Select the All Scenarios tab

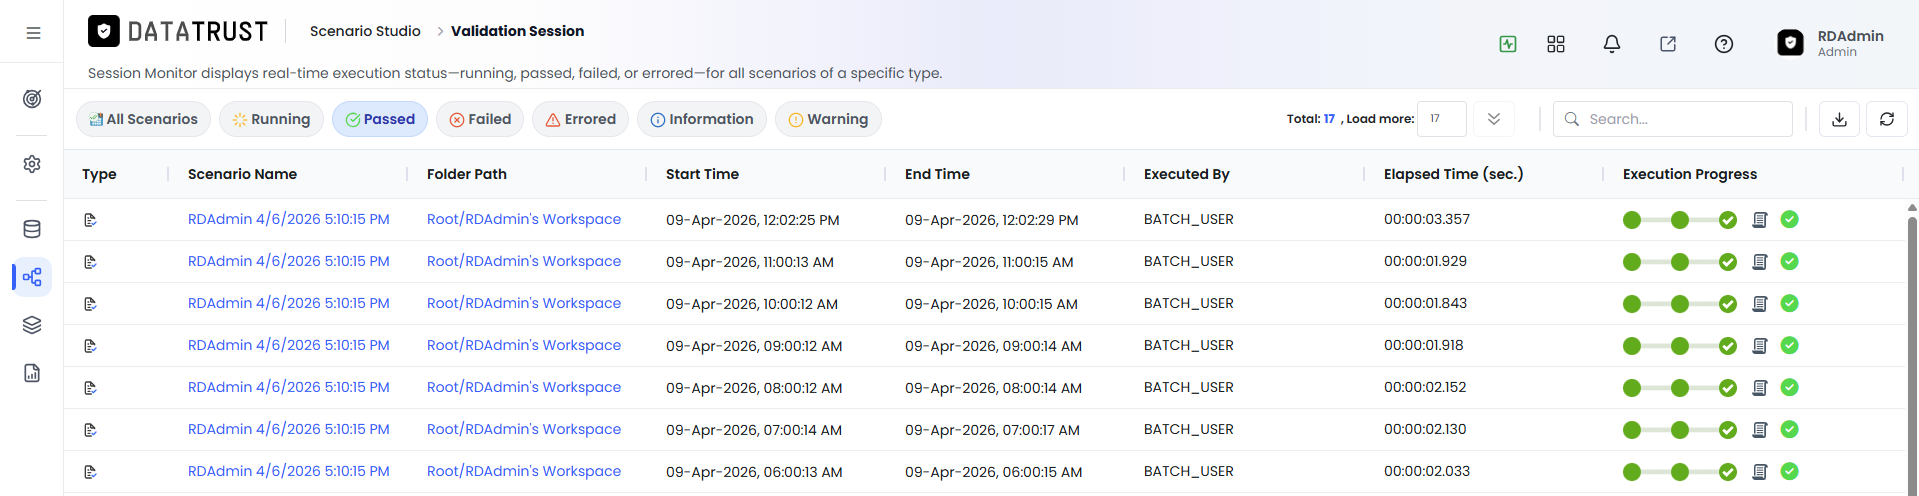click(x=144, y=119)
